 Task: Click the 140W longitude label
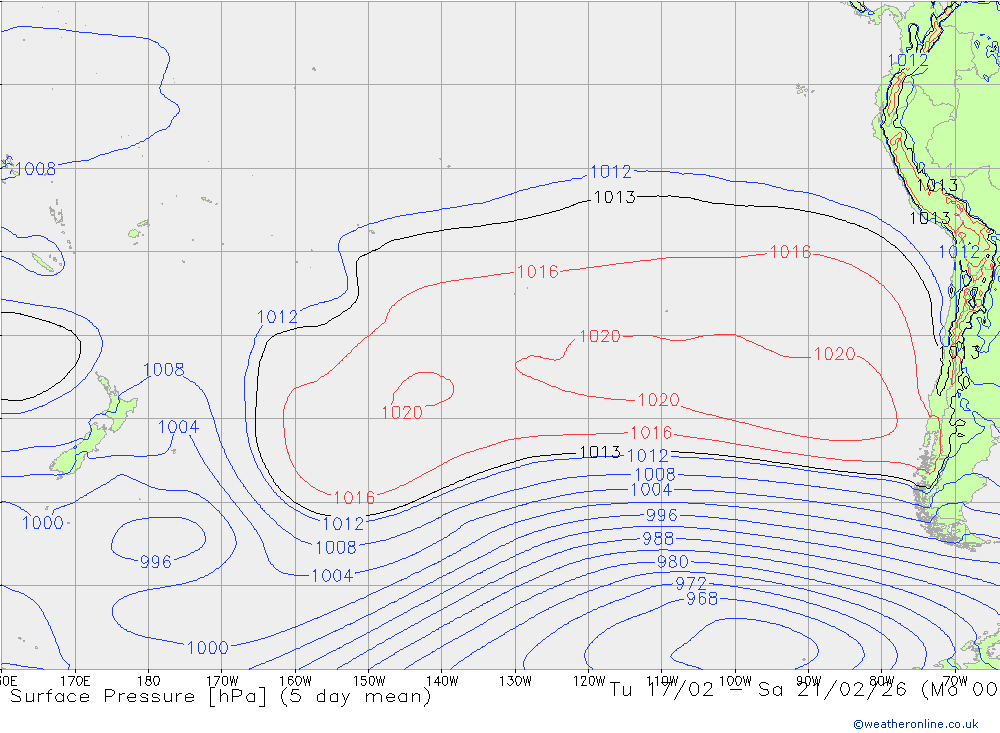pyautogui.click(x=442, y=681)
